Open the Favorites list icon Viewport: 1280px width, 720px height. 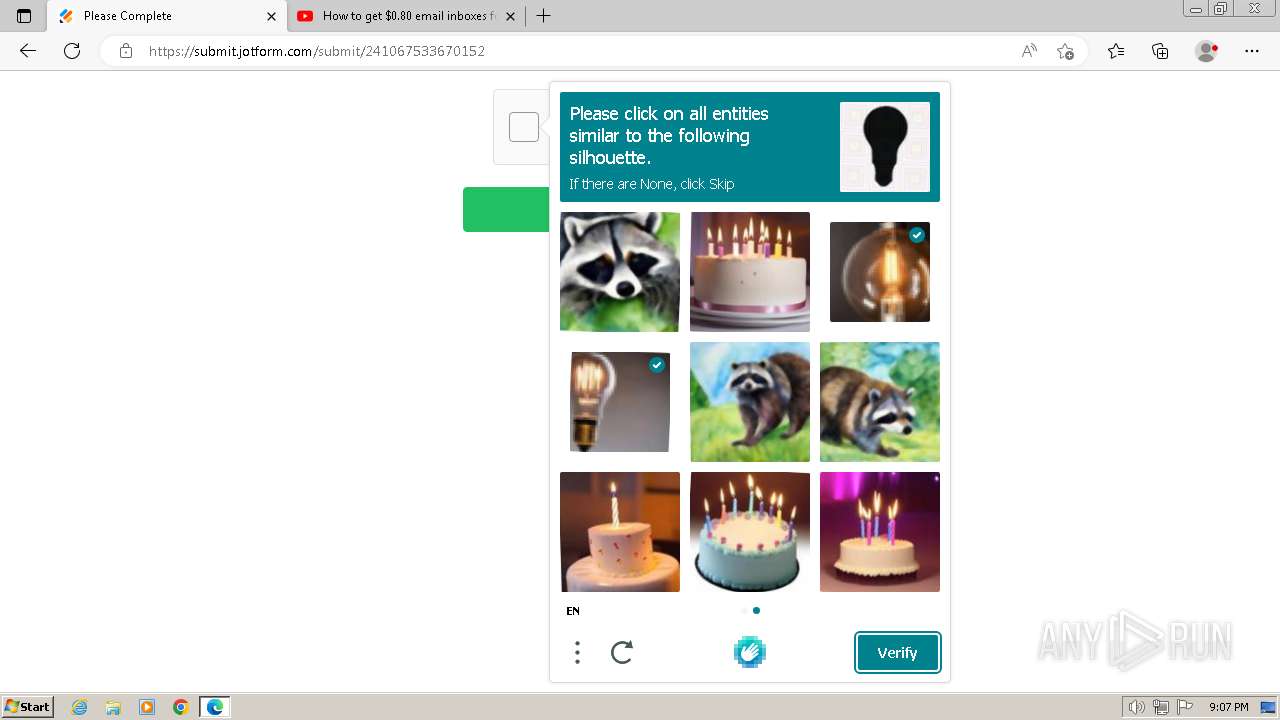coord(1116,51)
